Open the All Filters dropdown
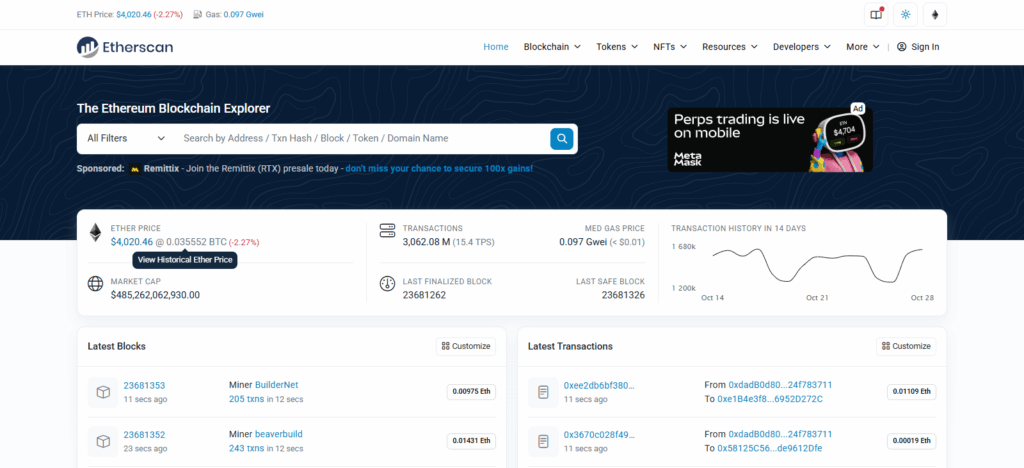Image resolution: width=1024 pixels, height=468 pixels. pos(125,138)
